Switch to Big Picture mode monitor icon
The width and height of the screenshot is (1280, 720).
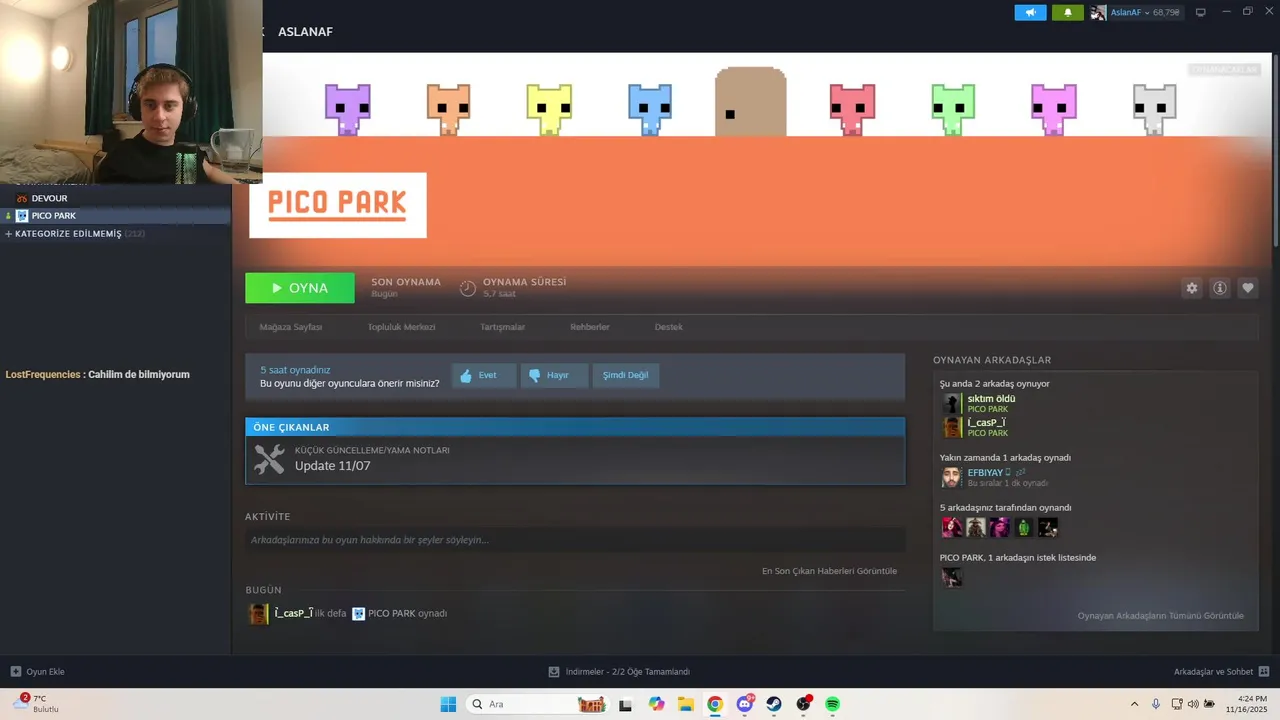pyautogui.click(x=1201, y=13)
